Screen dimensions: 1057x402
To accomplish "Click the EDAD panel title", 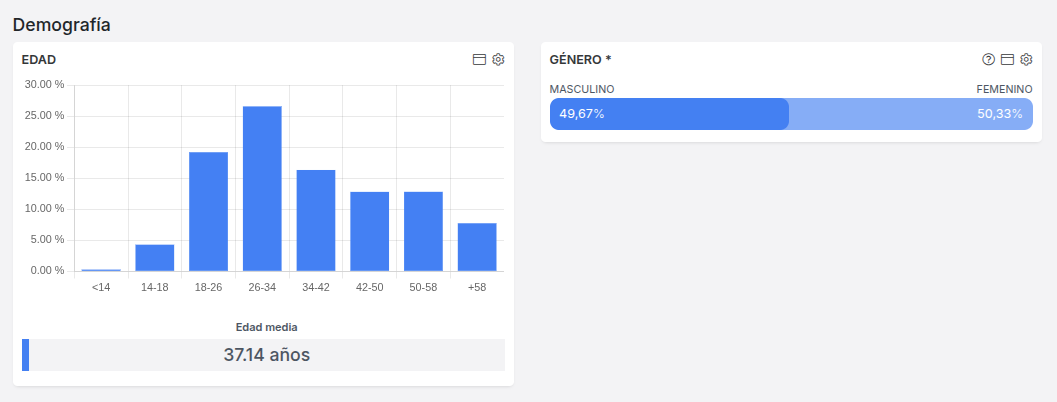I will (38, 60).
